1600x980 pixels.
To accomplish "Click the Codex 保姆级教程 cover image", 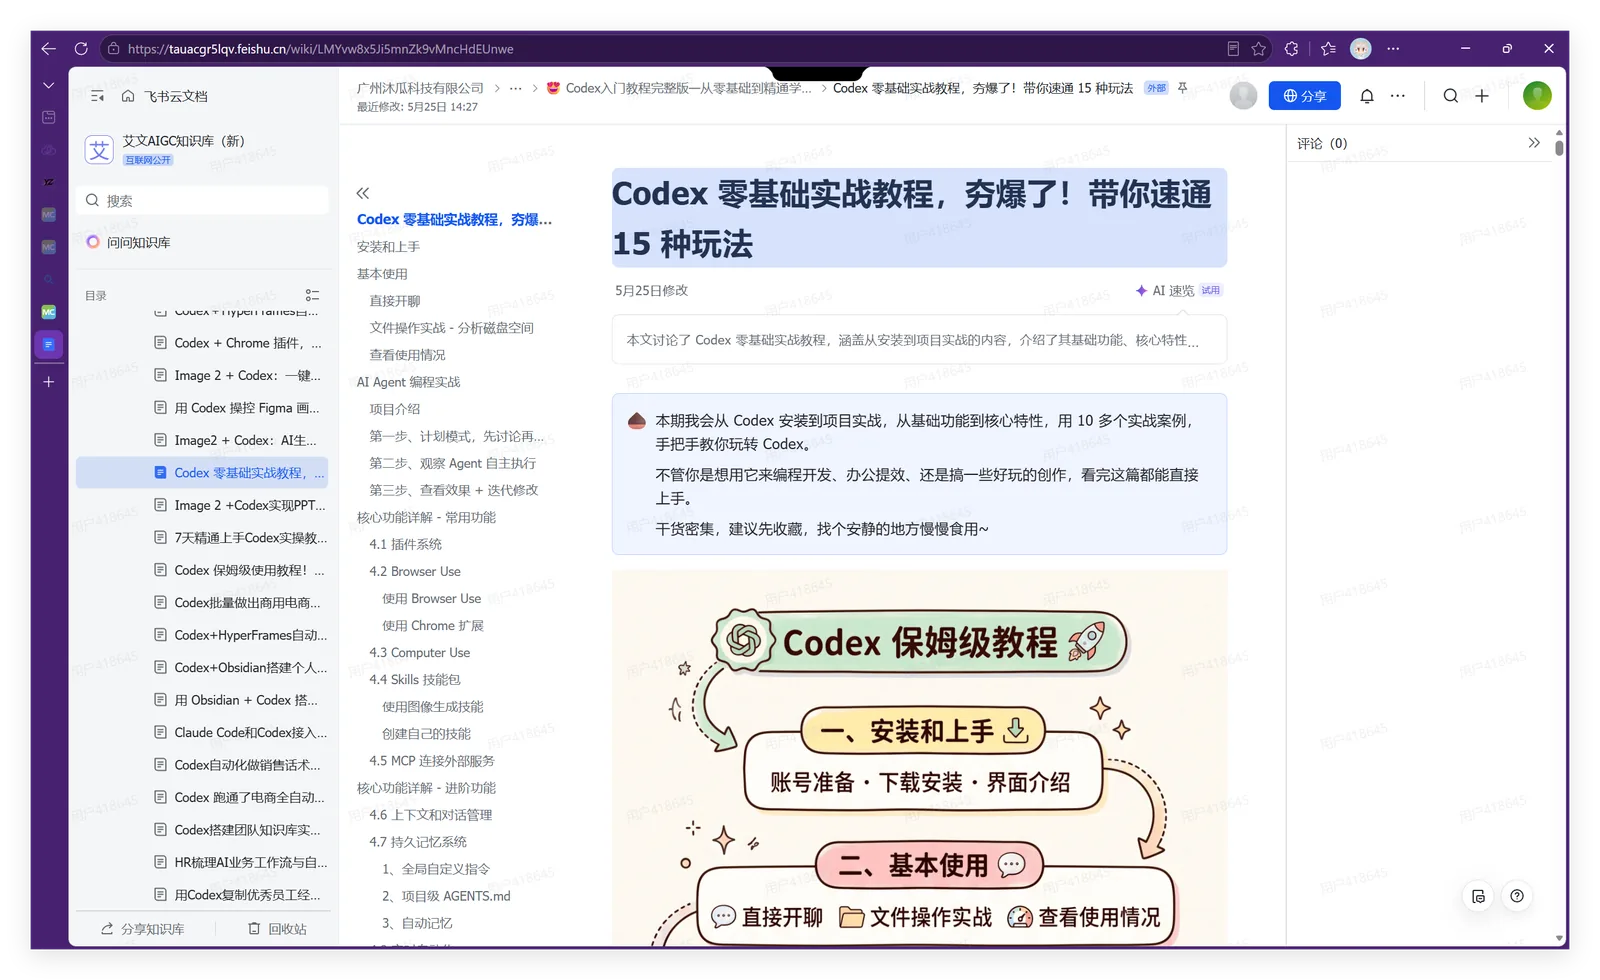I will [x=919, y=758].
